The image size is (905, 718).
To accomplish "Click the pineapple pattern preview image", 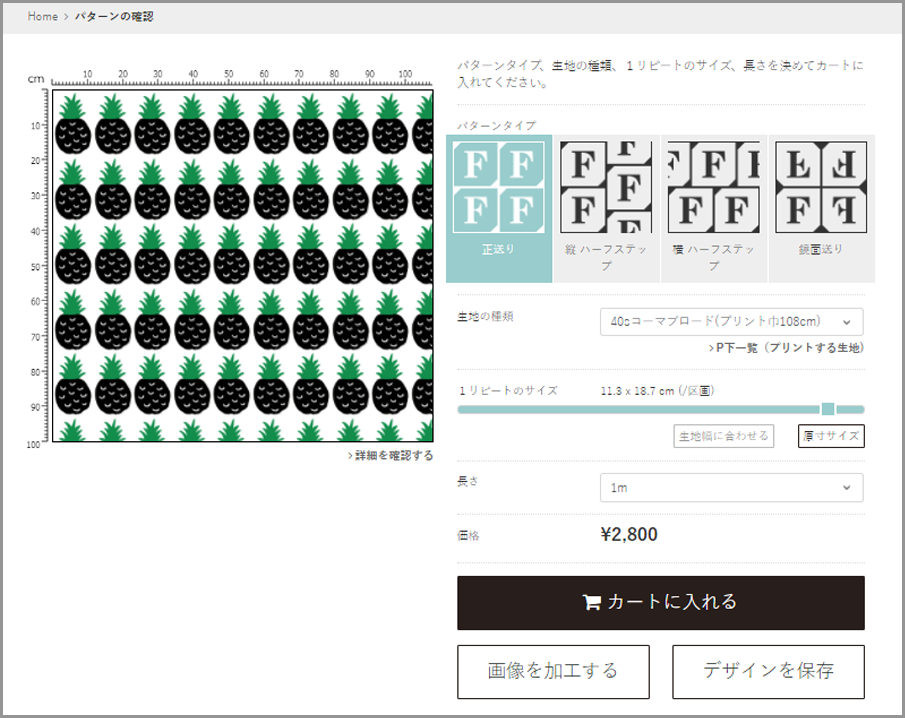I will (243, 265).
